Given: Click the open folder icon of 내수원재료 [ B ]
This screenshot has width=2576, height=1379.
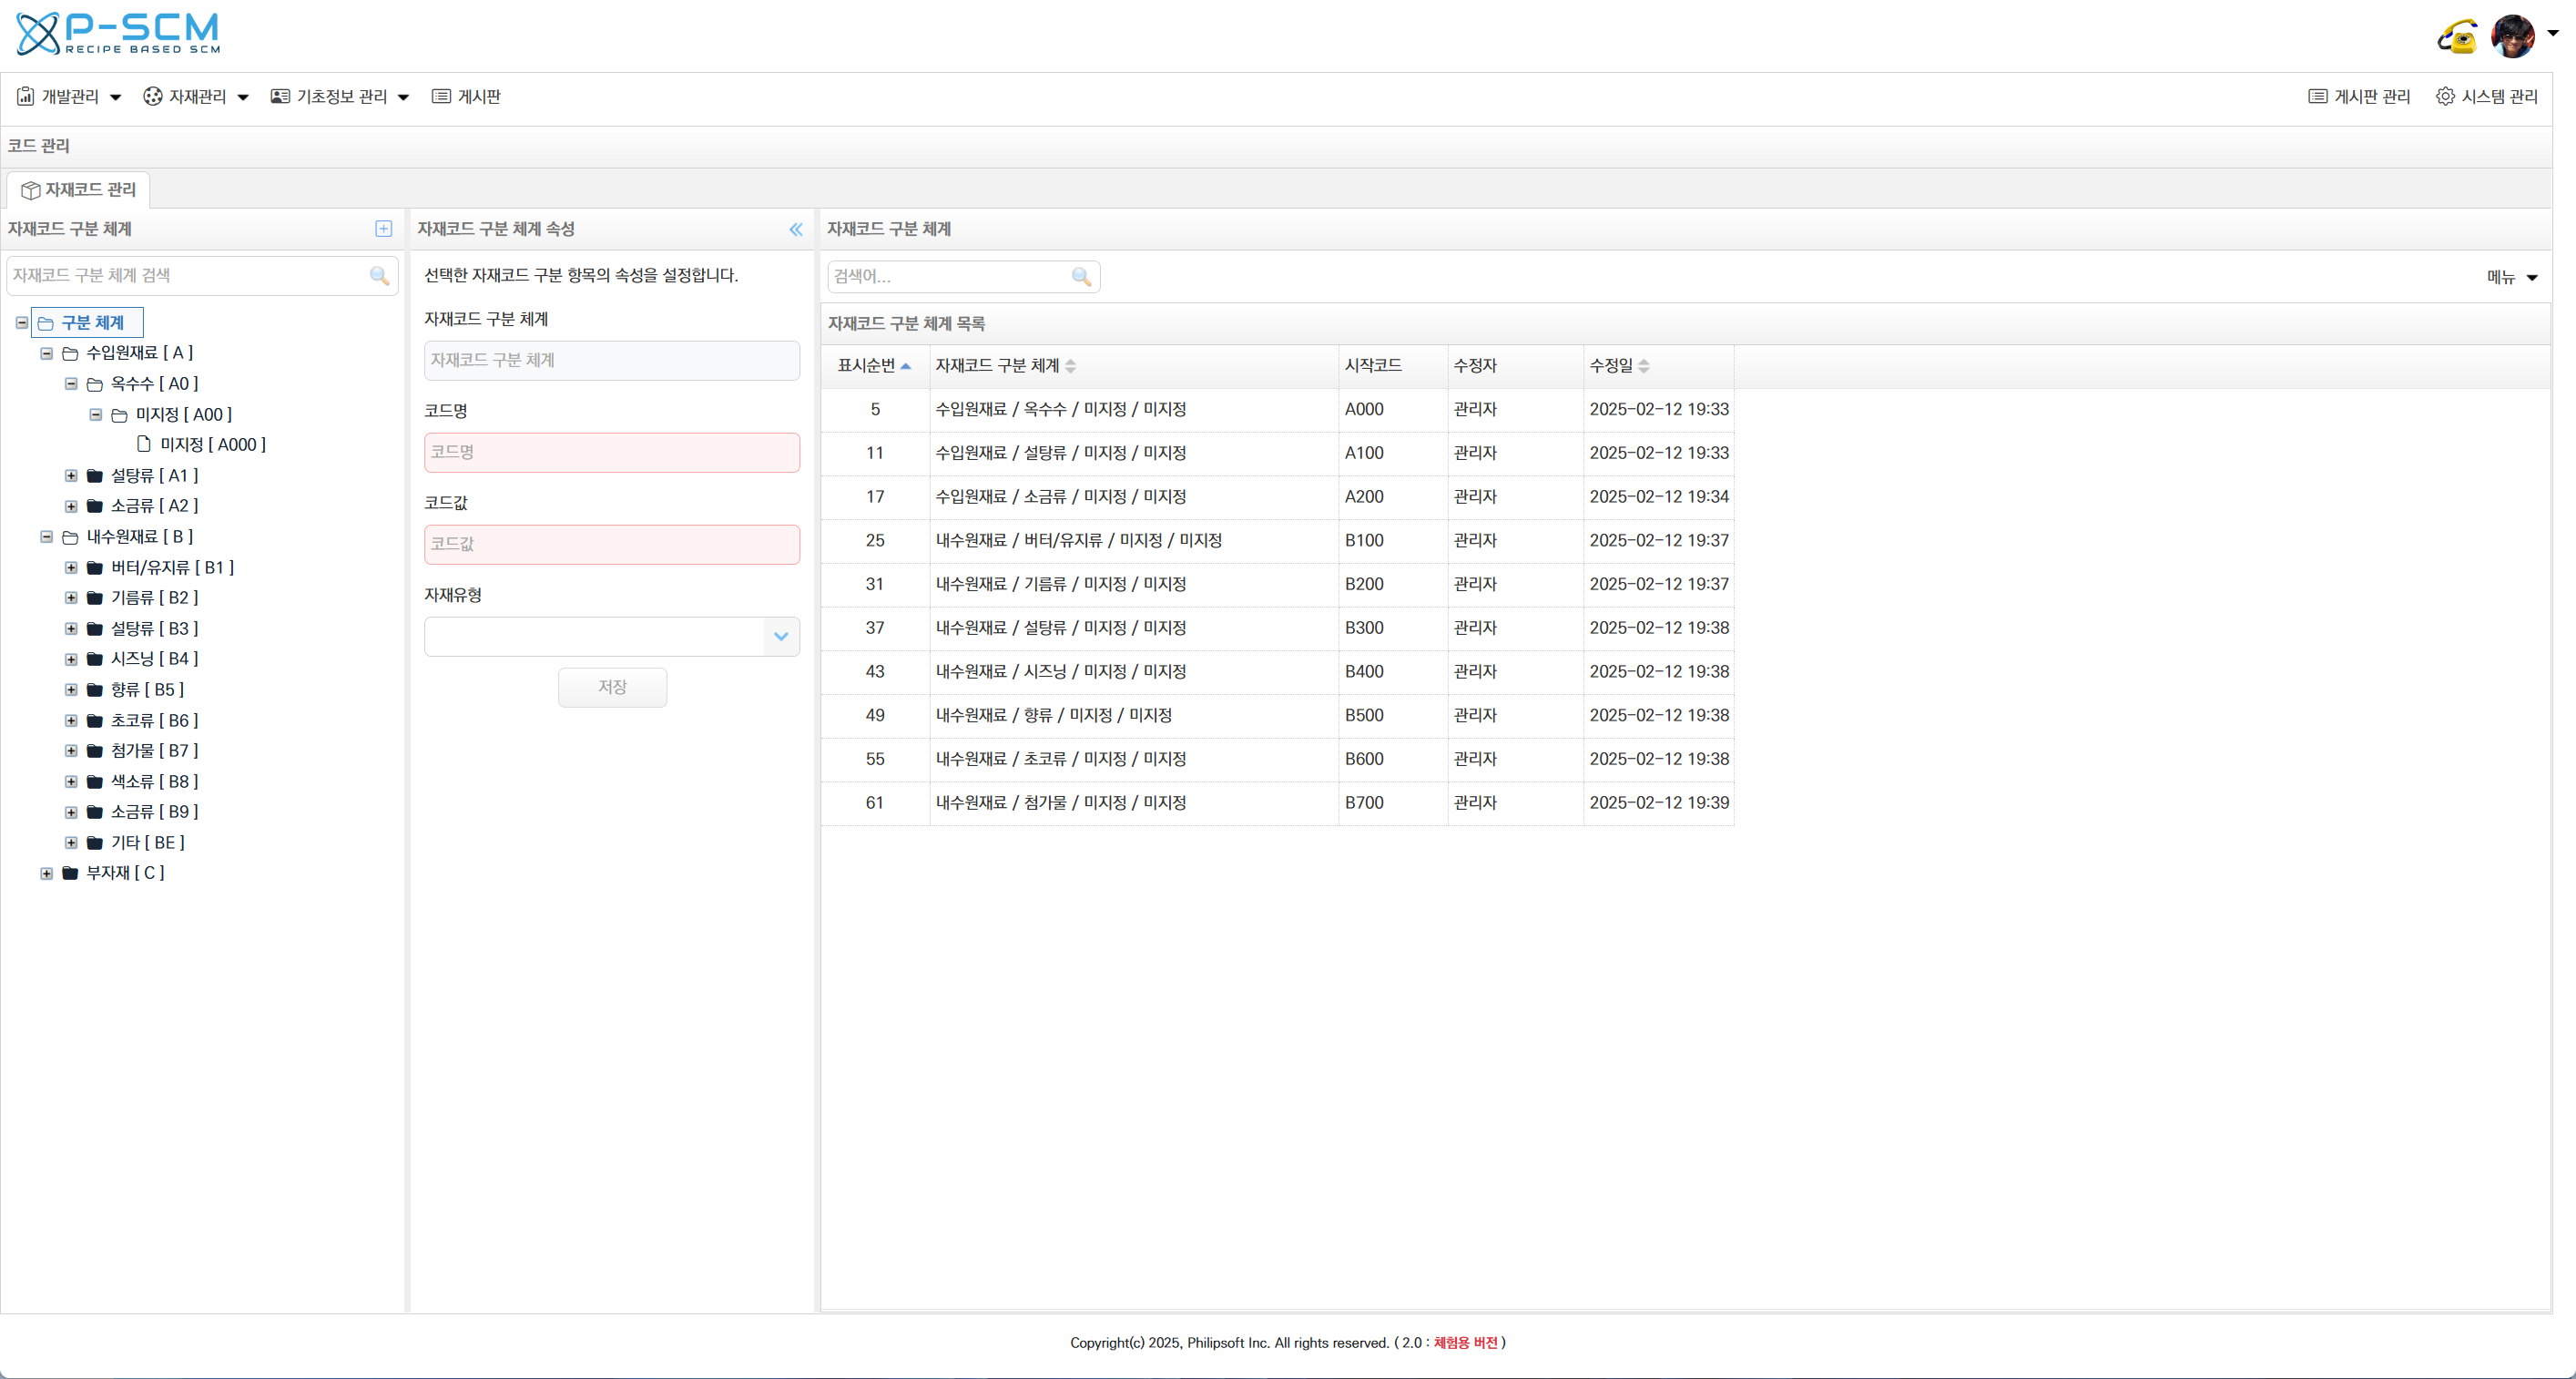Looking at the screenshot, I should click(x=70, y=537).
